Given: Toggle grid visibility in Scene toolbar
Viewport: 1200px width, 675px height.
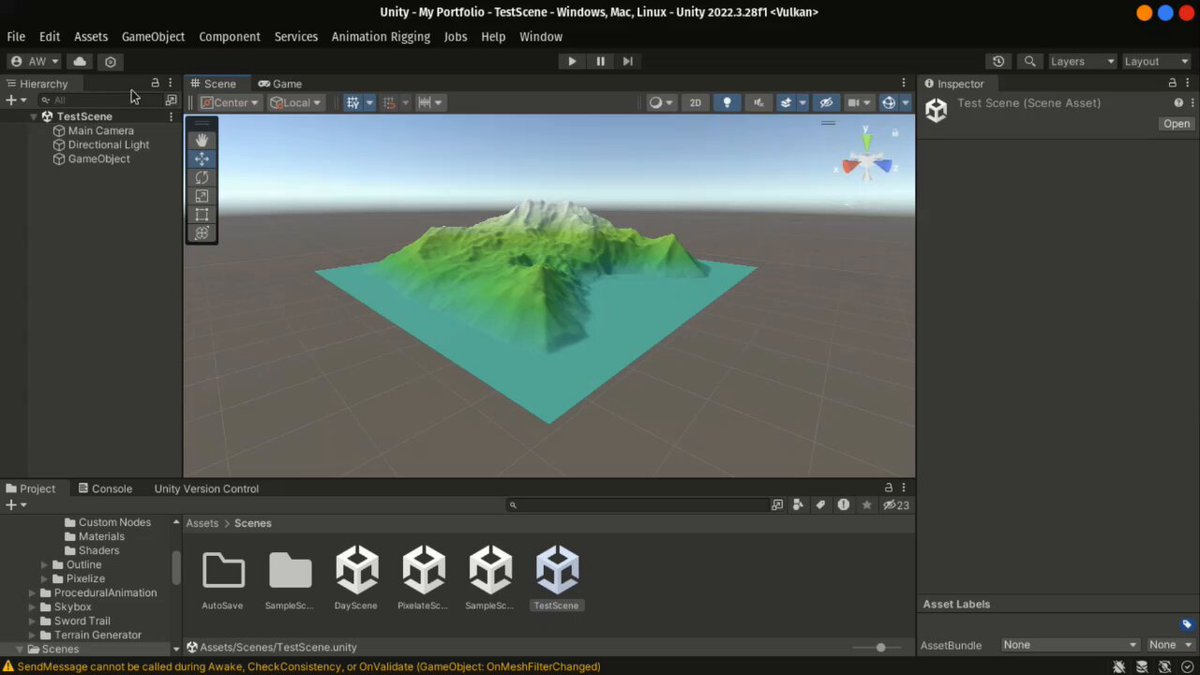Looking at the screenshot, I should pos(352,103).
